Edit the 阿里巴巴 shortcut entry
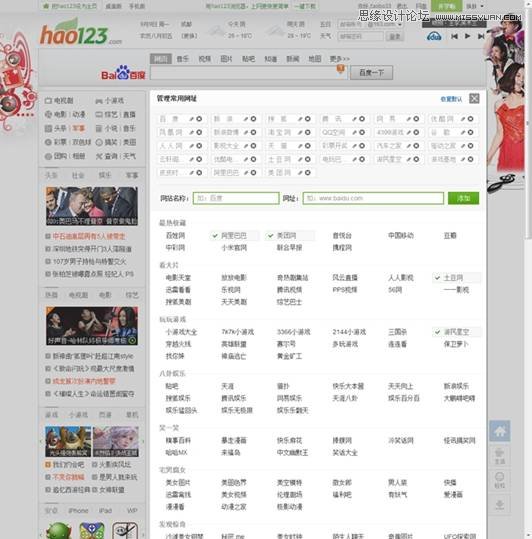The height and width of the screenshot is (539, 532). tap(246, 173)
